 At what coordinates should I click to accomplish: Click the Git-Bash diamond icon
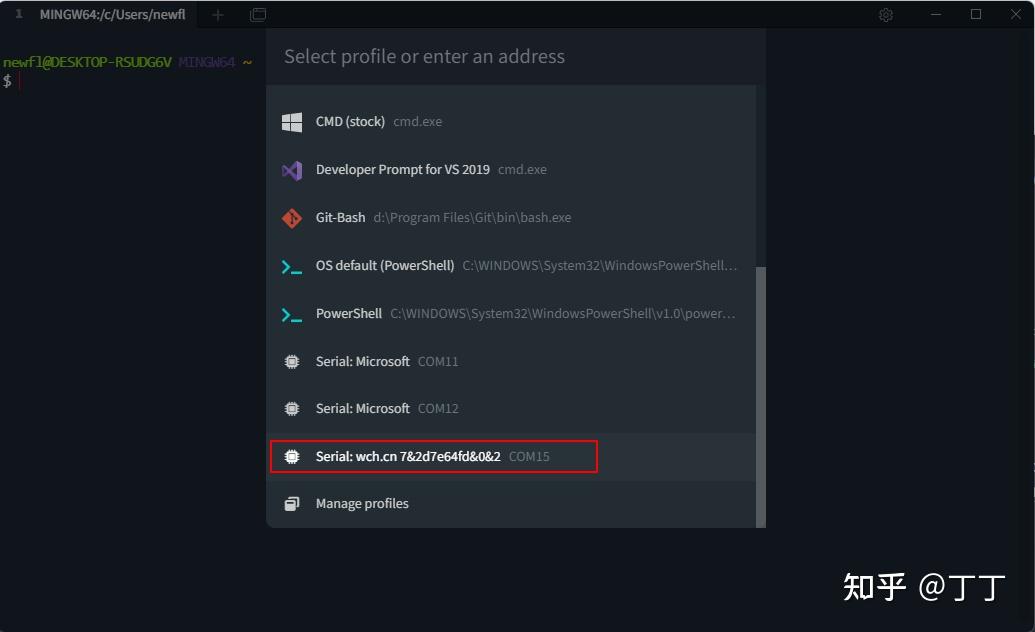click(292, 218)
